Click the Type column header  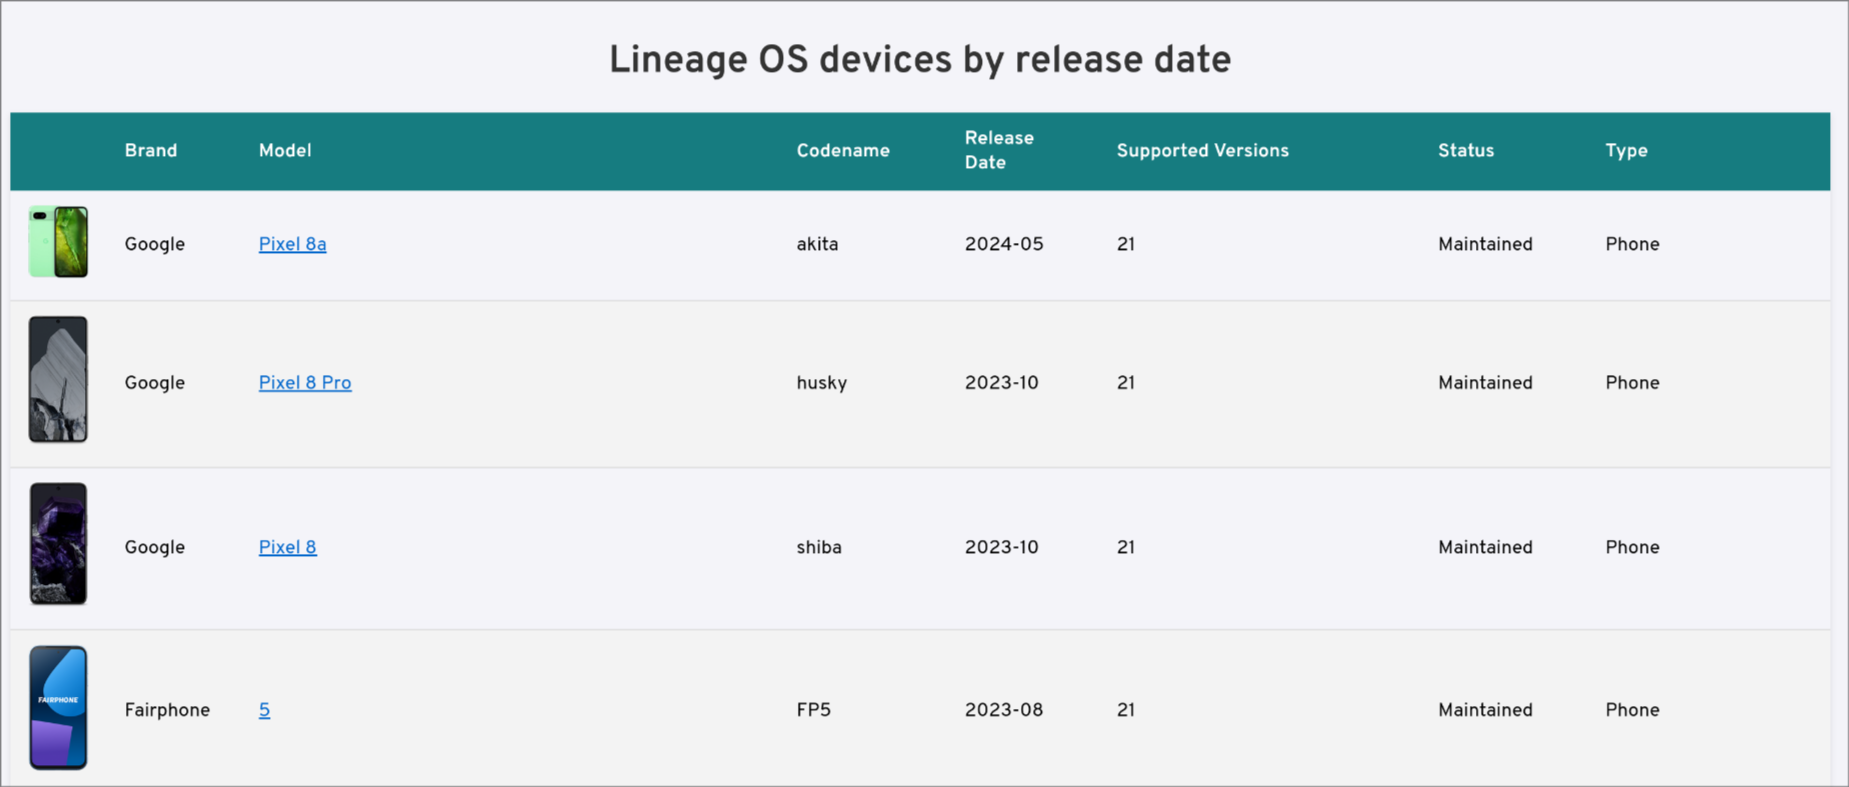(1626, 151)
